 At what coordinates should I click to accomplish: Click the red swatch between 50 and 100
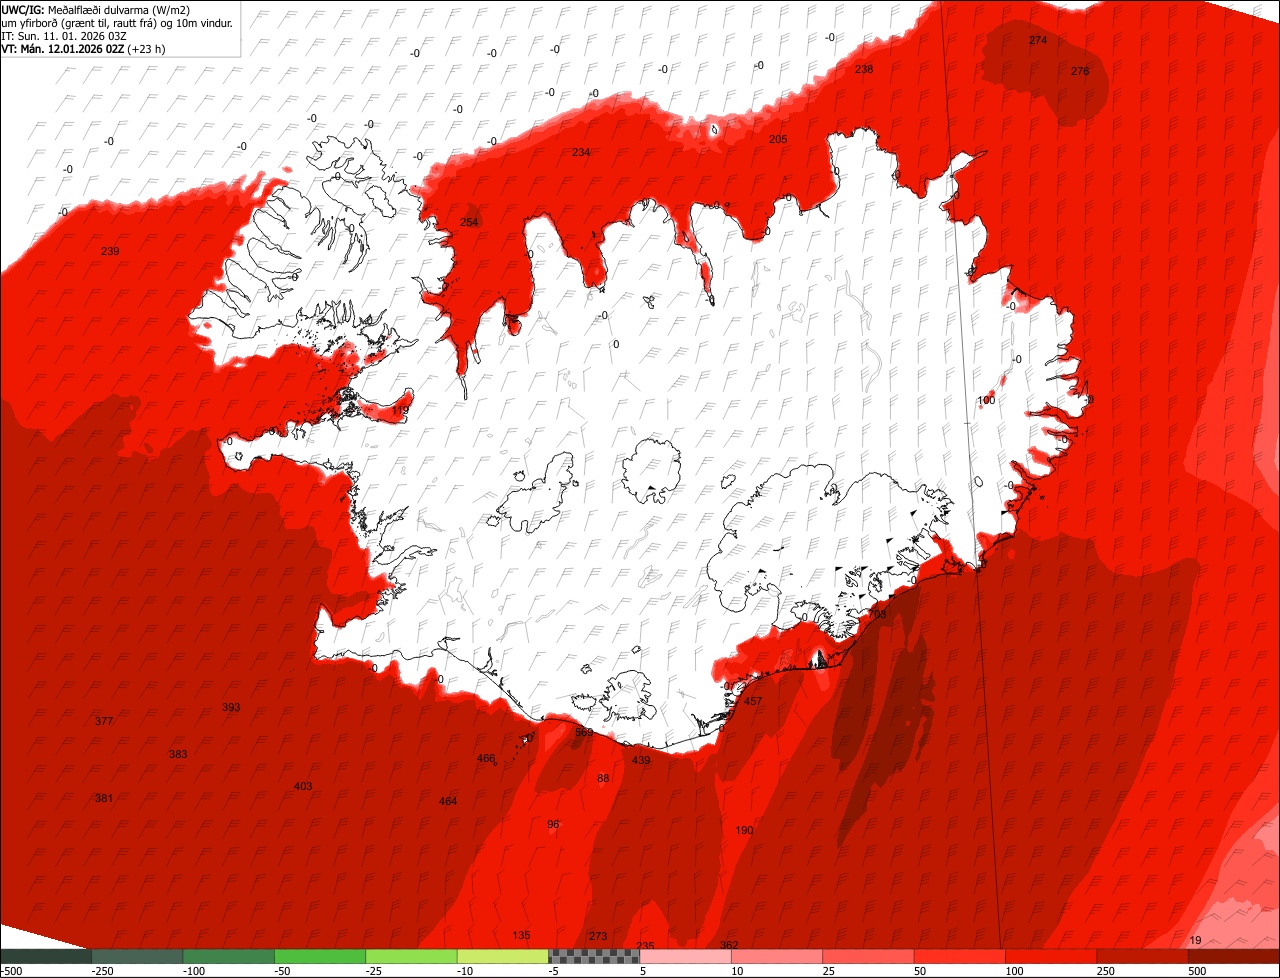pyautogui.click(x=961, y=956)
